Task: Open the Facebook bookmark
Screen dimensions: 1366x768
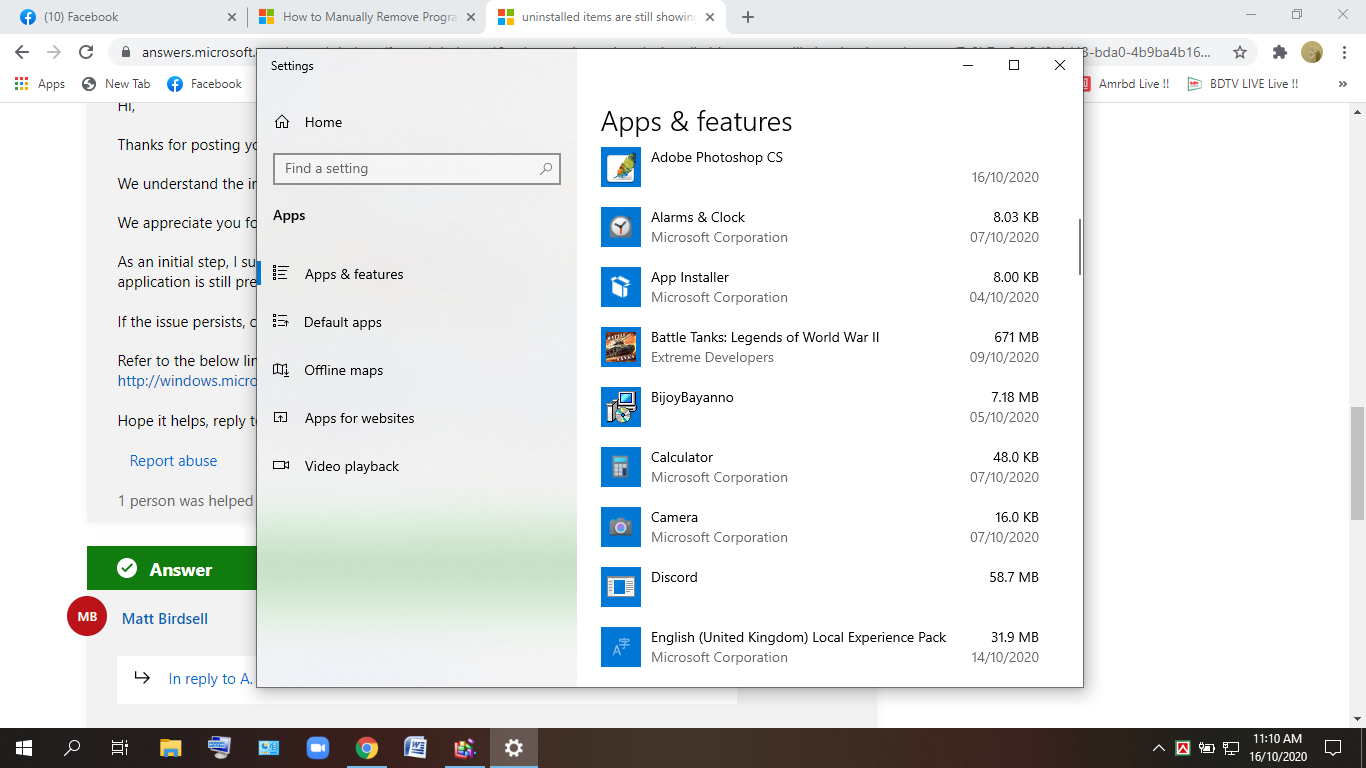Action: point(204,84)
